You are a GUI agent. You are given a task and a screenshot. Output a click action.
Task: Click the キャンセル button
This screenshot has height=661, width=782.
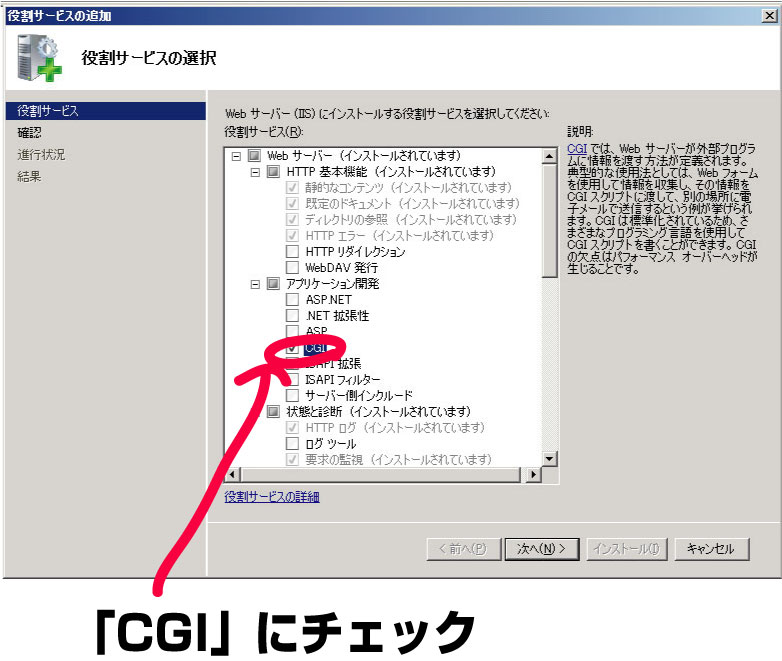click(712, 549)
